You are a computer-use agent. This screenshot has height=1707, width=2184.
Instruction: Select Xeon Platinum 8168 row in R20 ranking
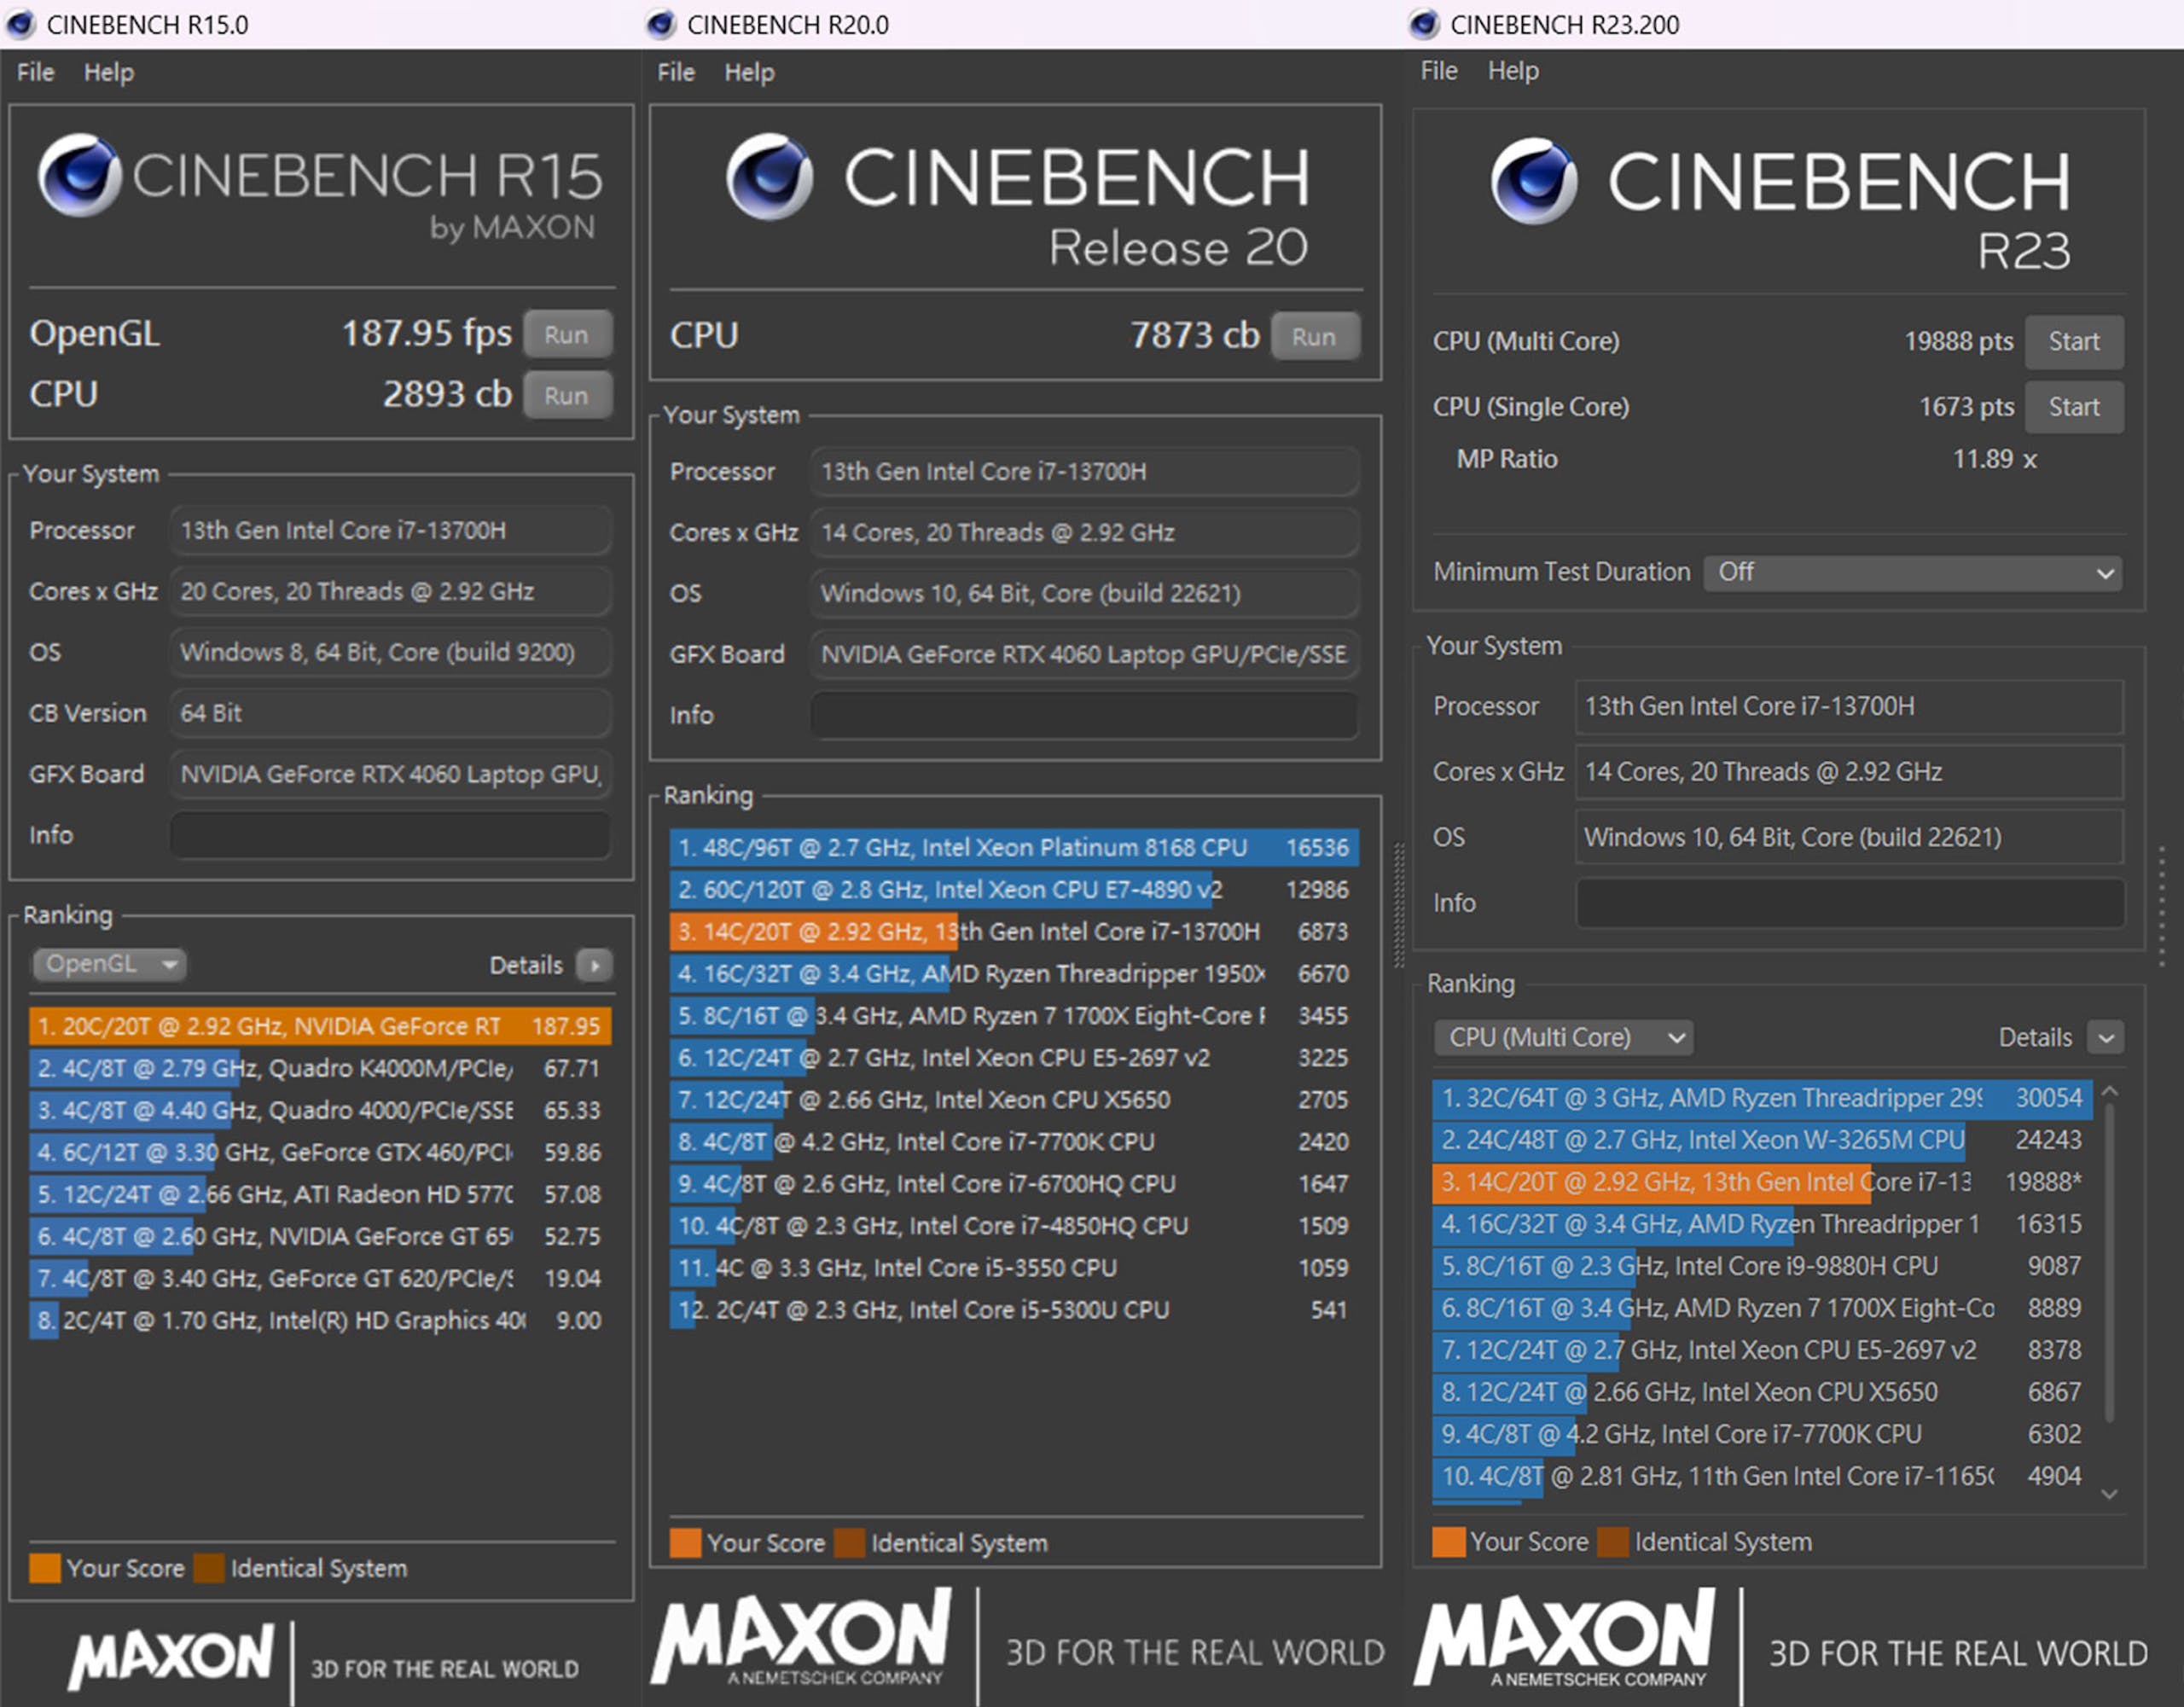click(x=1014, y=847)
